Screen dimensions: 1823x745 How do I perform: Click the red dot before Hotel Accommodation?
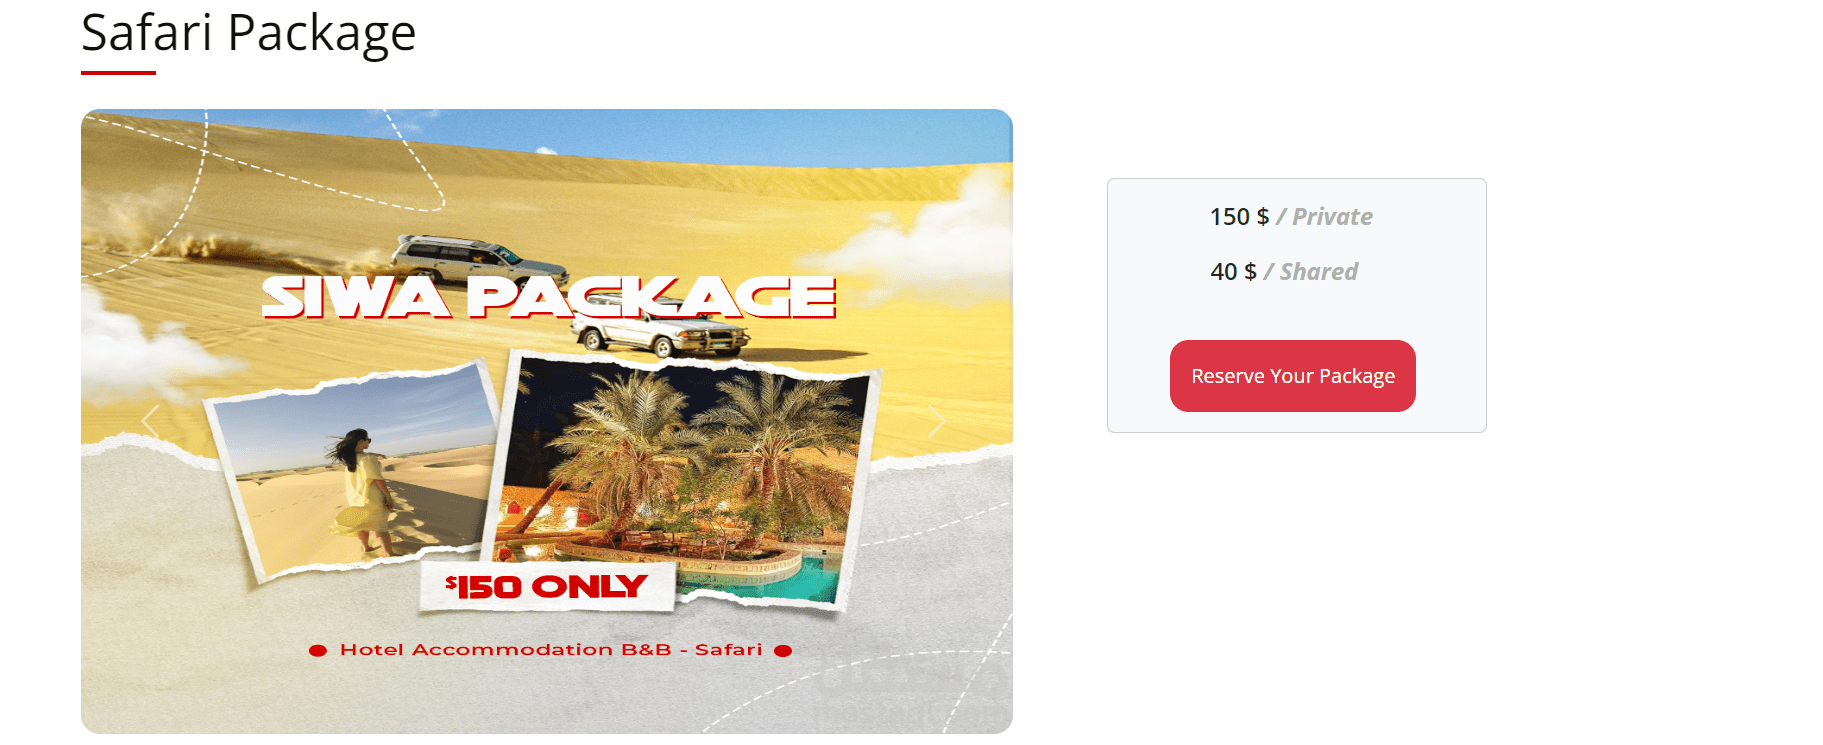tap(318, 651)
